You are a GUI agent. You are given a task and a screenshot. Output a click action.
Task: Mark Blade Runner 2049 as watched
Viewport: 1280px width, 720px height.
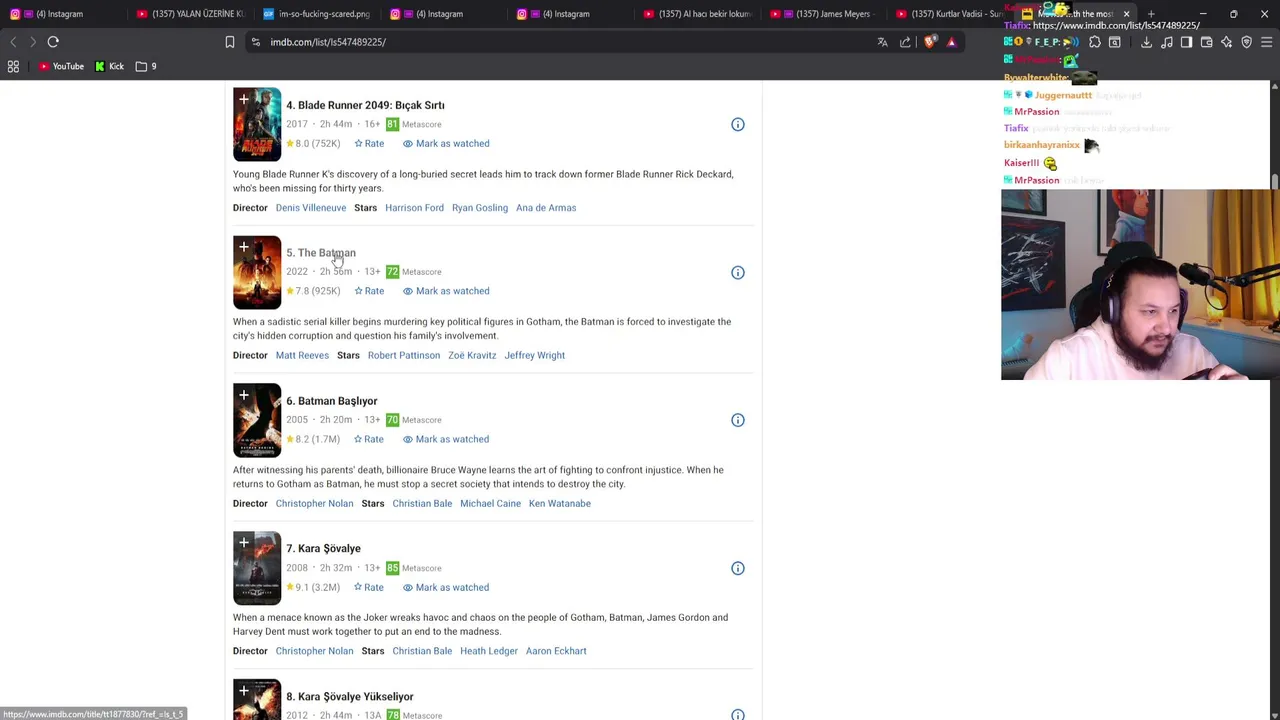[x=446, y=143]
